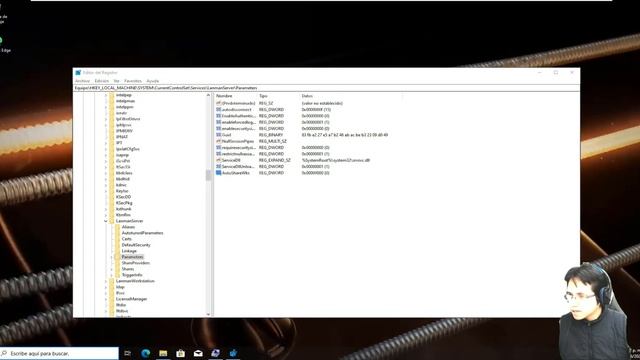Select the KSecPkg key
Screen dimensions: 640x360
[124, 203]
